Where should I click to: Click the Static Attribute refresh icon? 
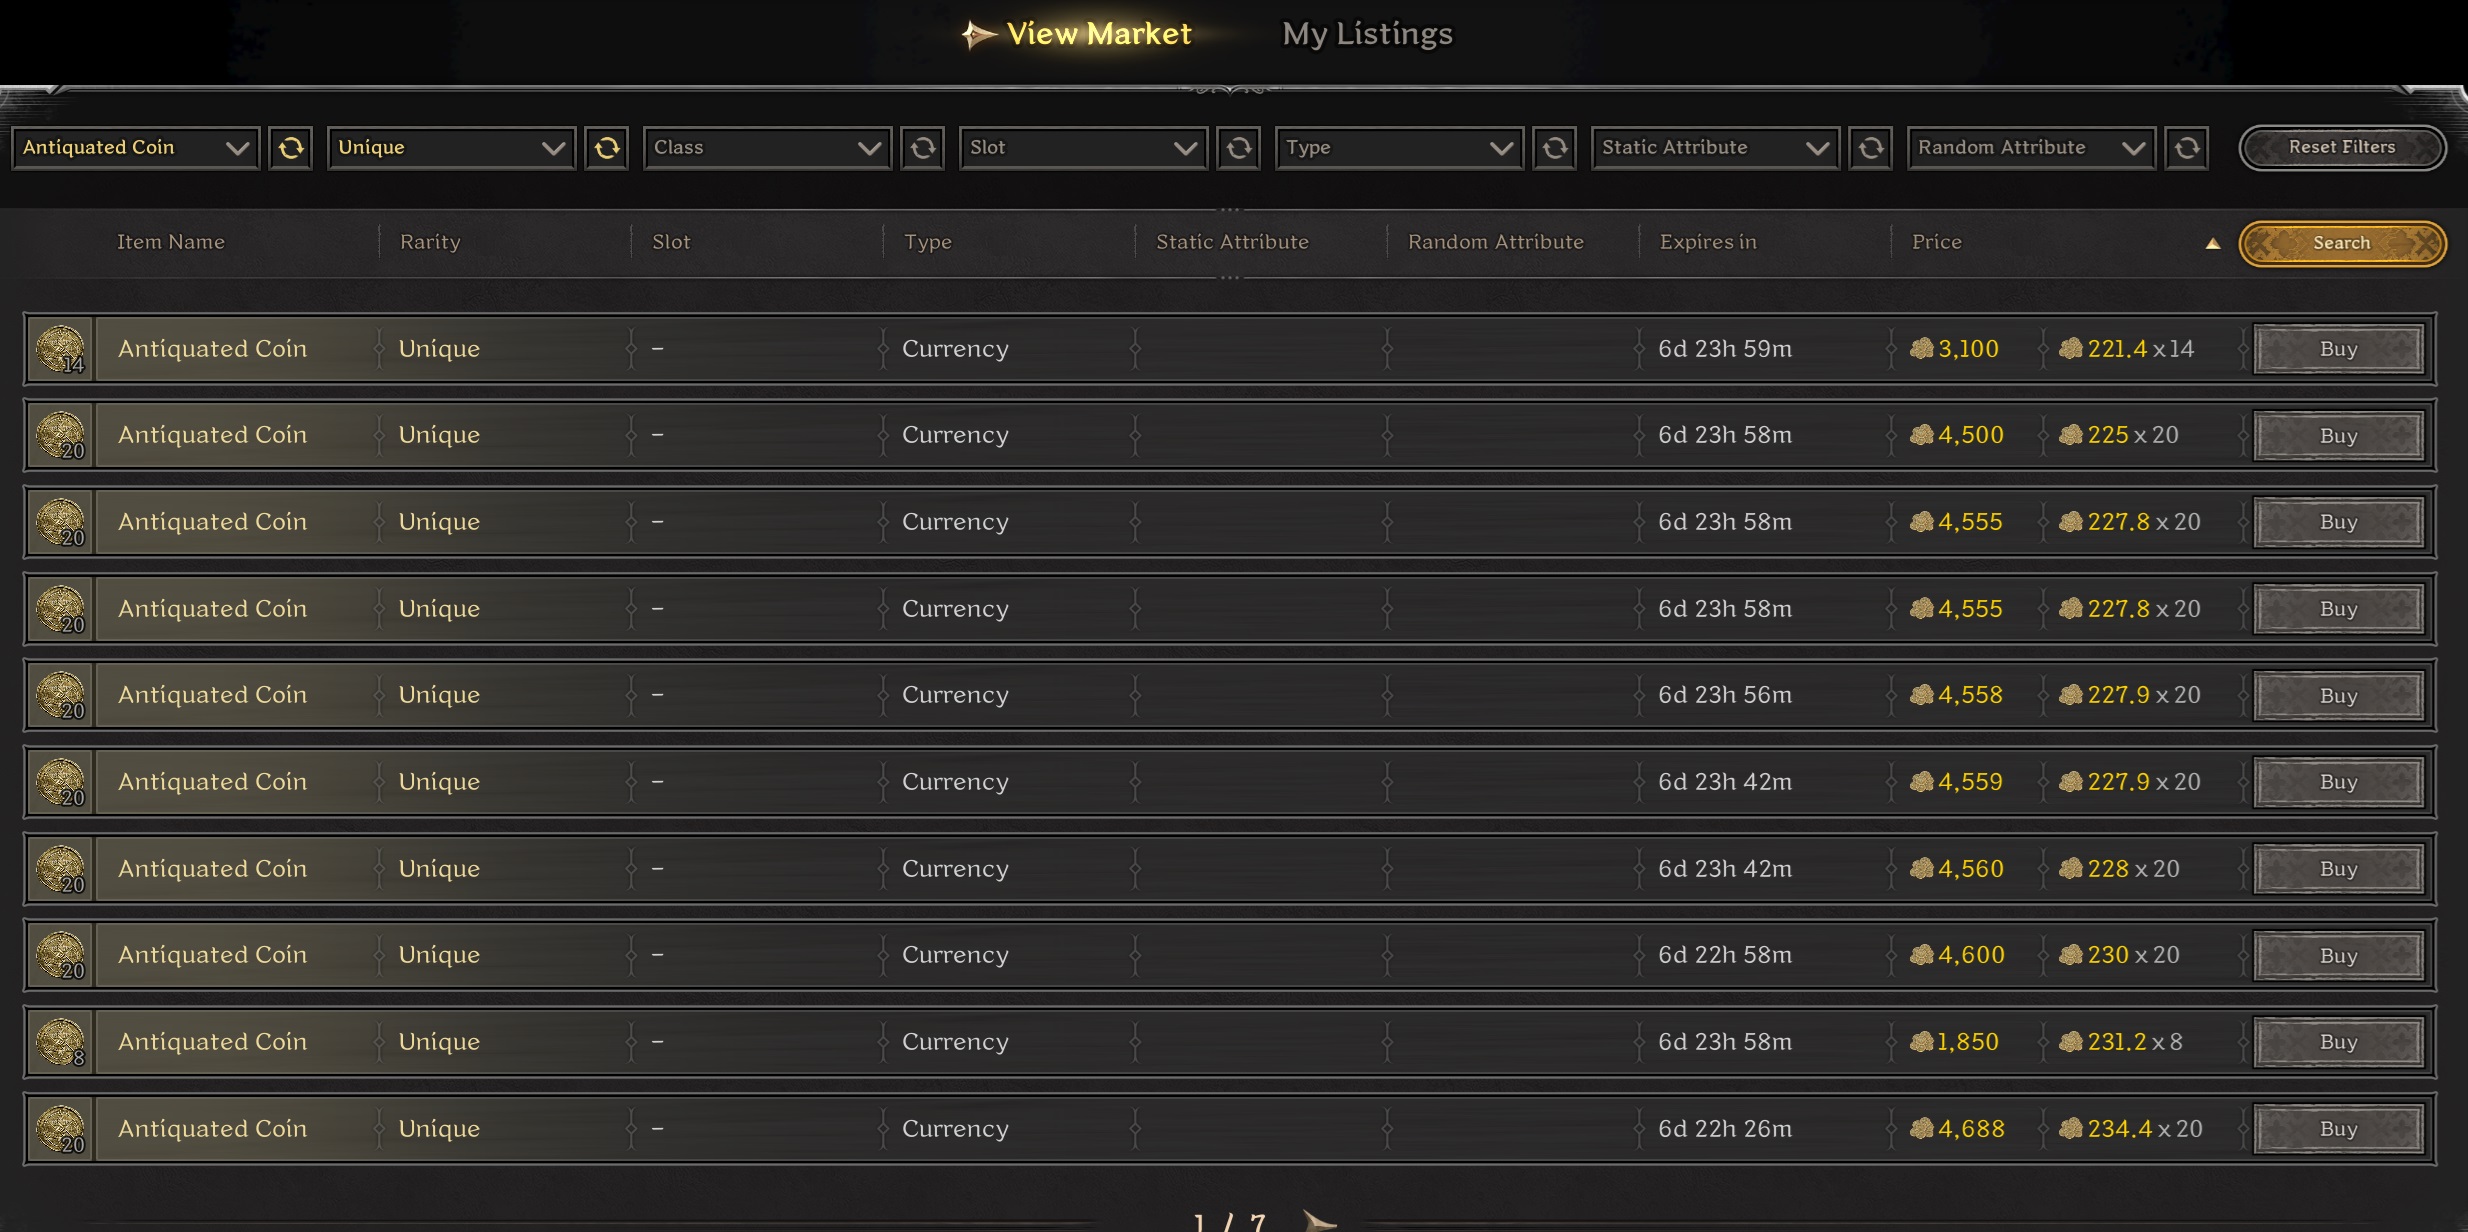coord(1871,148)
